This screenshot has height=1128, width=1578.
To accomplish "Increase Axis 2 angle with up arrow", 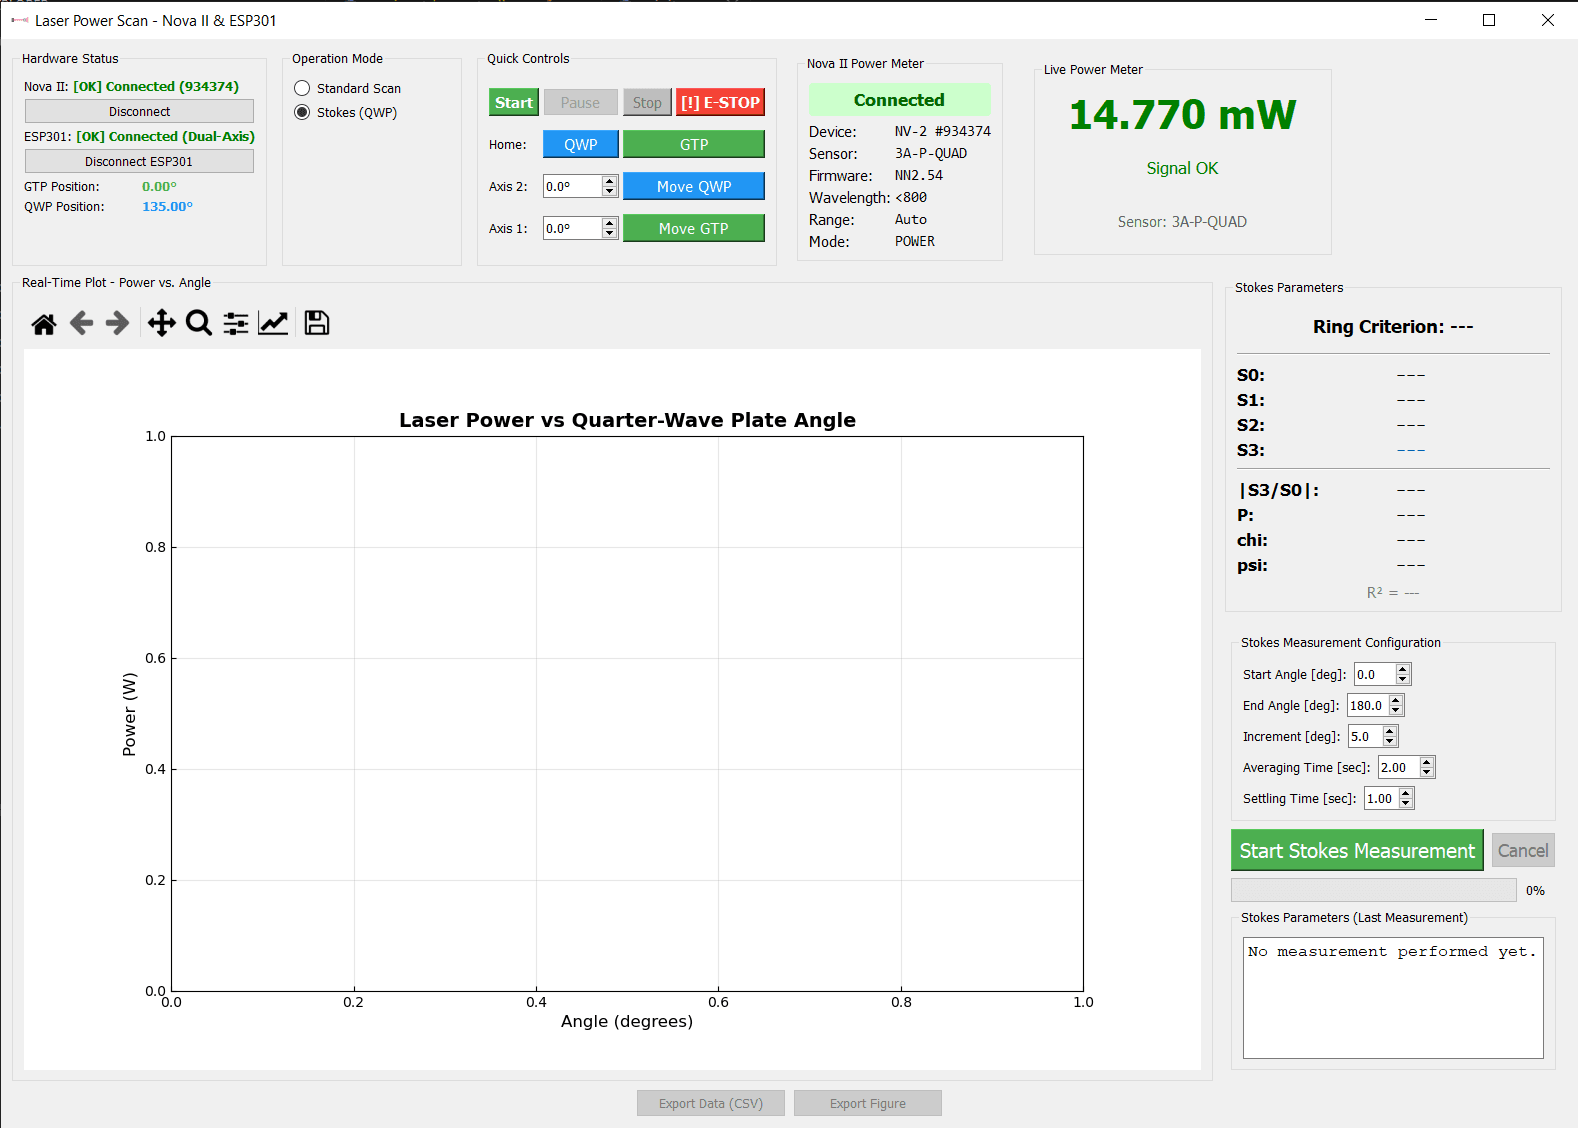I will click(x=610, y=181).
